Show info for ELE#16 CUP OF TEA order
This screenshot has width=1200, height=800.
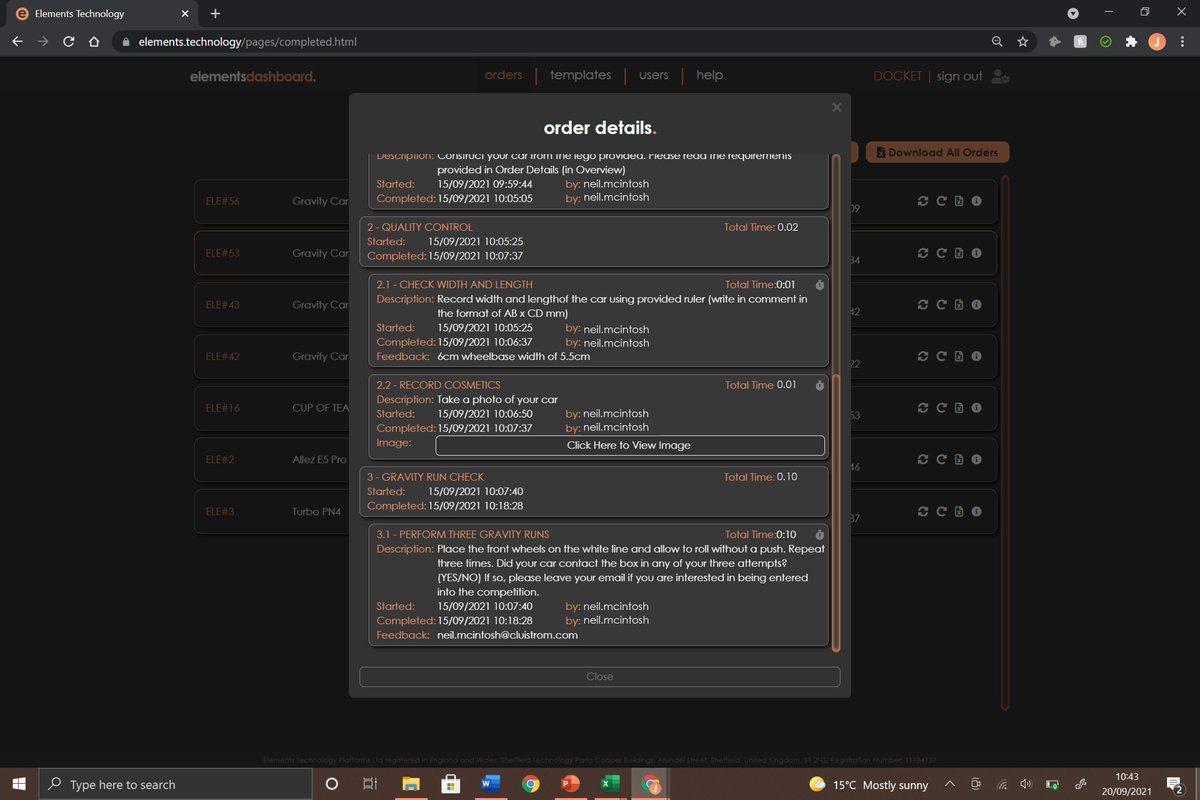tap(976, 408)
